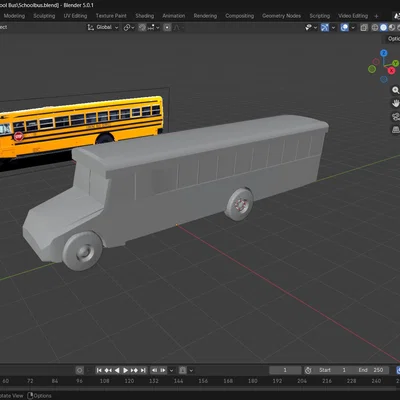Toggle the camera view icon

tap(395, 116)
